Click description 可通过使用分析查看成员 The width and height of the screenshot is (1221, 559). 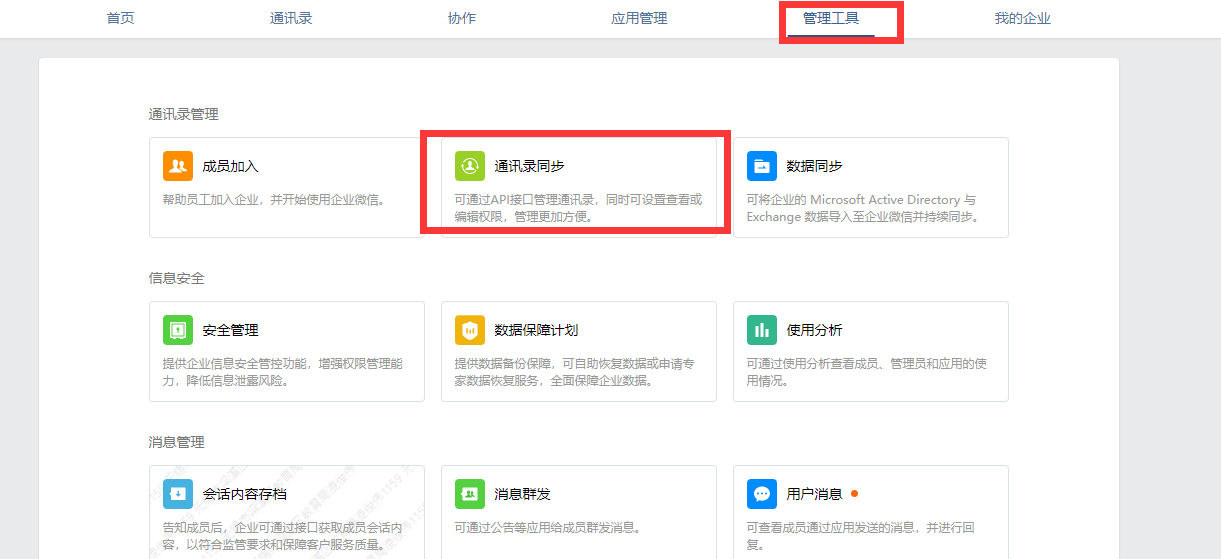click(x=866, y=372)
